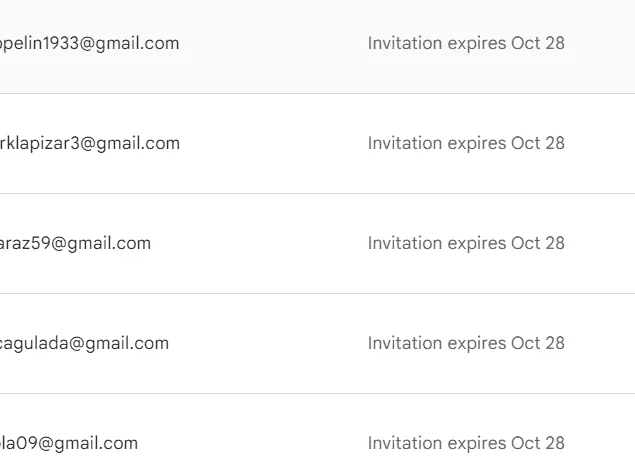Click invitation expiry text in rklapizar3 row

466,143
